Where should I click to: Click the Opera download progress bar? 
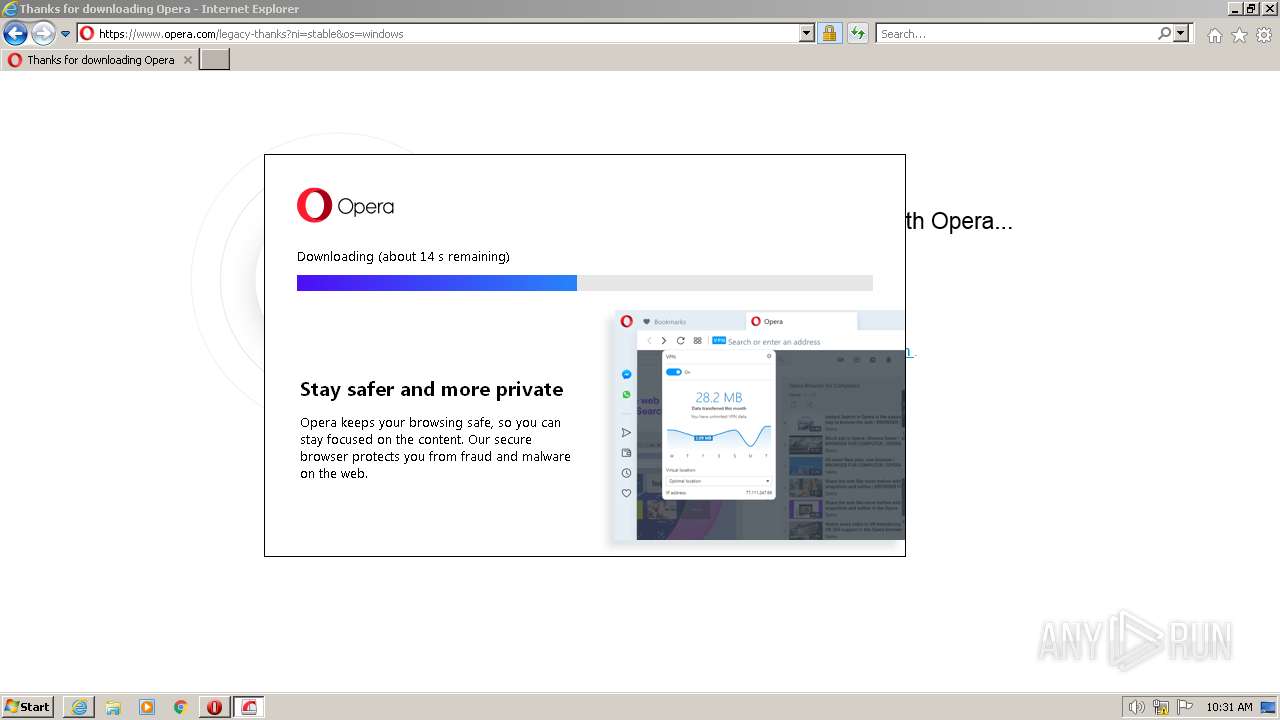585,283
